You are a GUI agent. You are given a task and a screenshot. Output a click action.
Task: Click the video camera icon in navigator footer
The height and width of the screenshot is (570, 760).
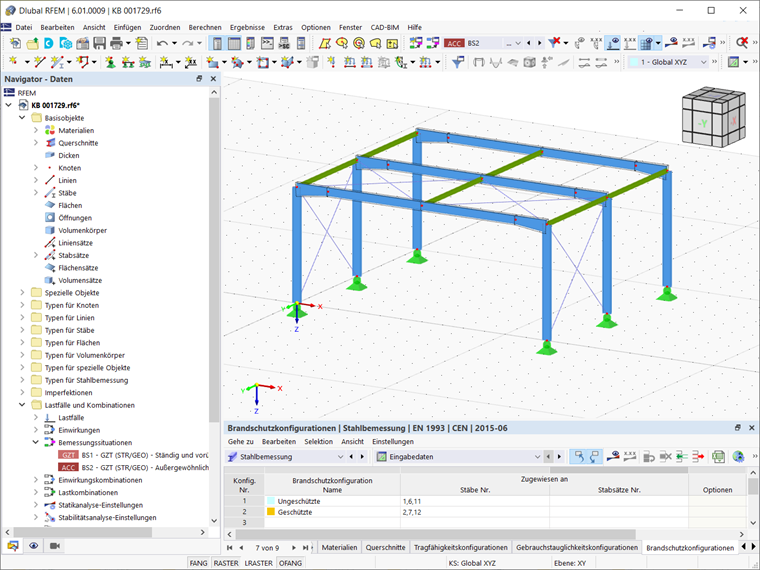coord(55,546)
